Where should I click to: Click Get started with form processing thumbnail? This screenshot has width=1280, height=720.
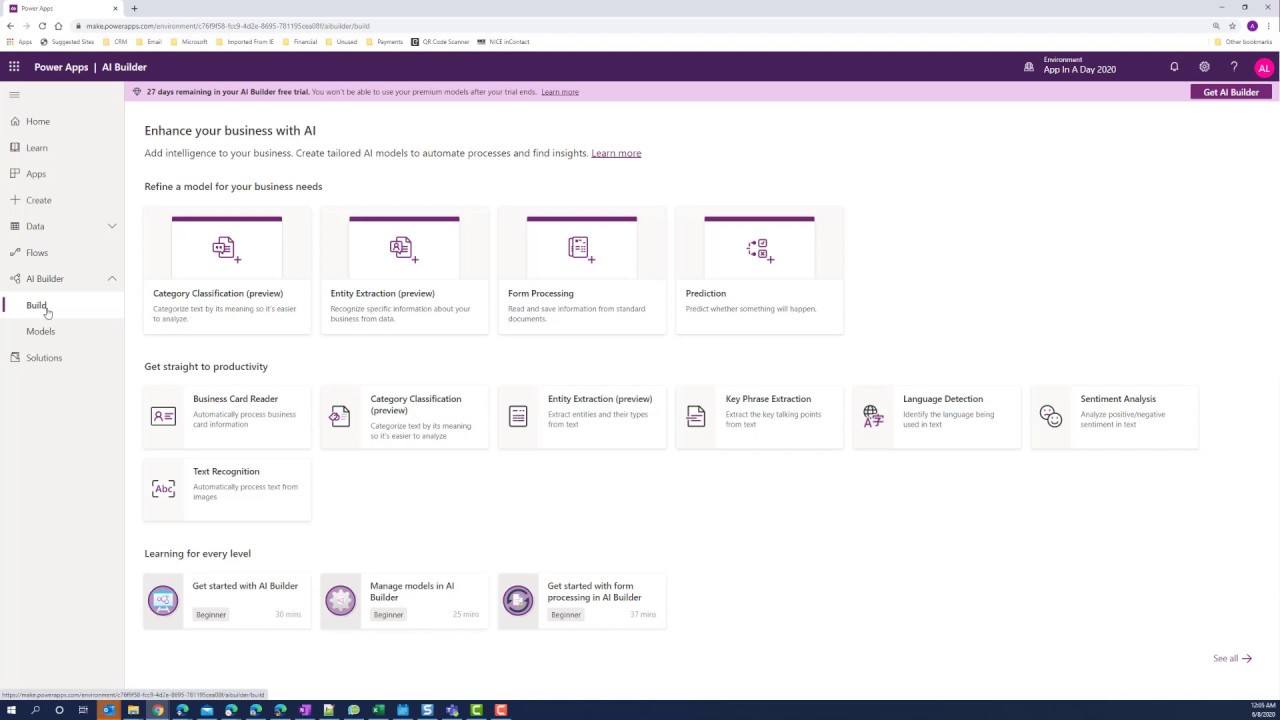(x=518, y=600)
